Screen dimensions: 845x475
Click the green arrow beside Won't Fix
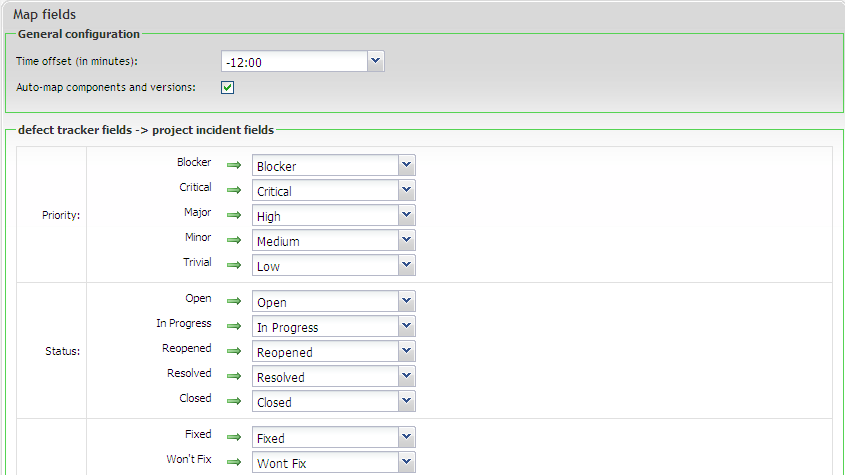(x=234, y=461)
